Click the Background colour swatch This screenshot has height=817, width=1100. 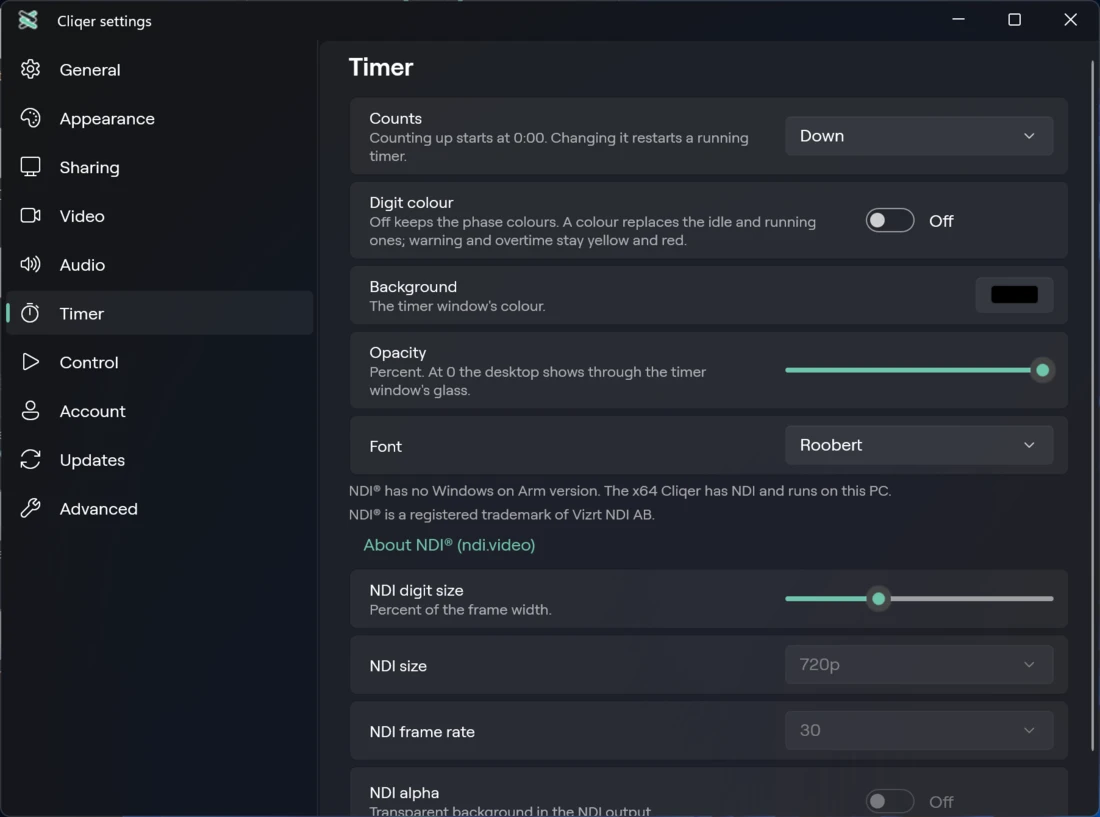click(1014, 295)
